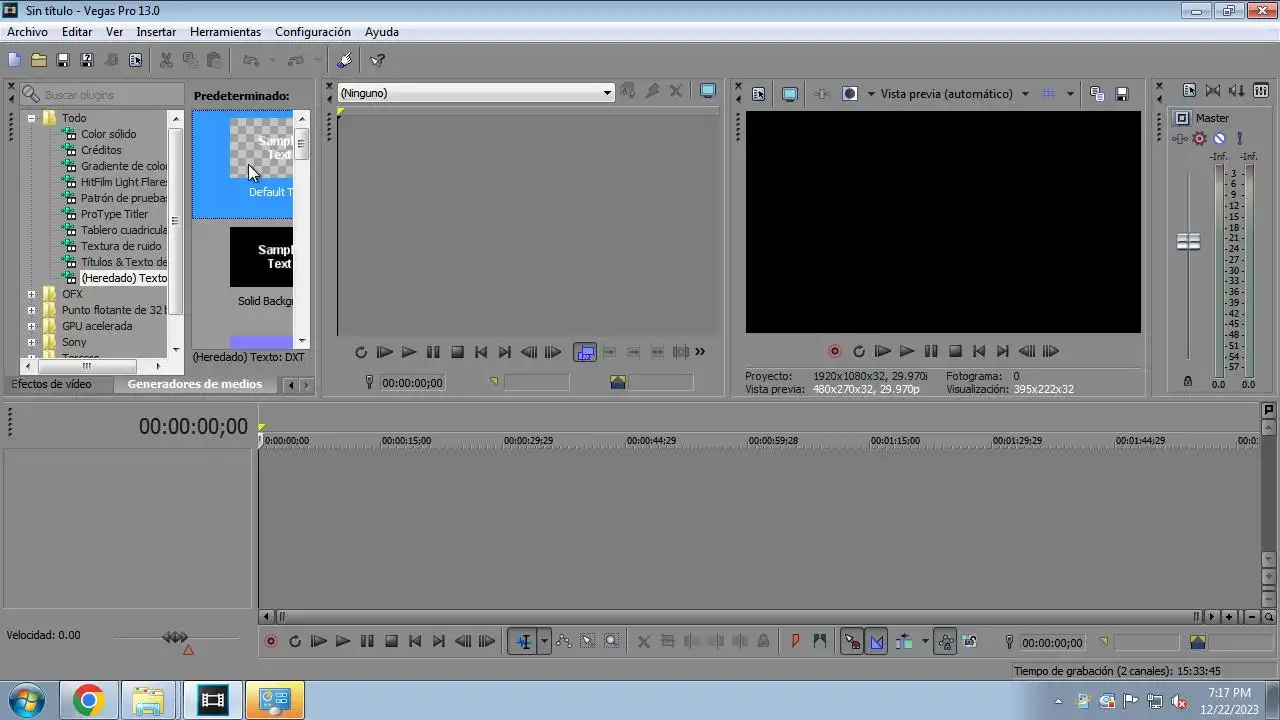Open Master automation settings gear icon
This screenshot has height=720, width=1280.
1199,139
